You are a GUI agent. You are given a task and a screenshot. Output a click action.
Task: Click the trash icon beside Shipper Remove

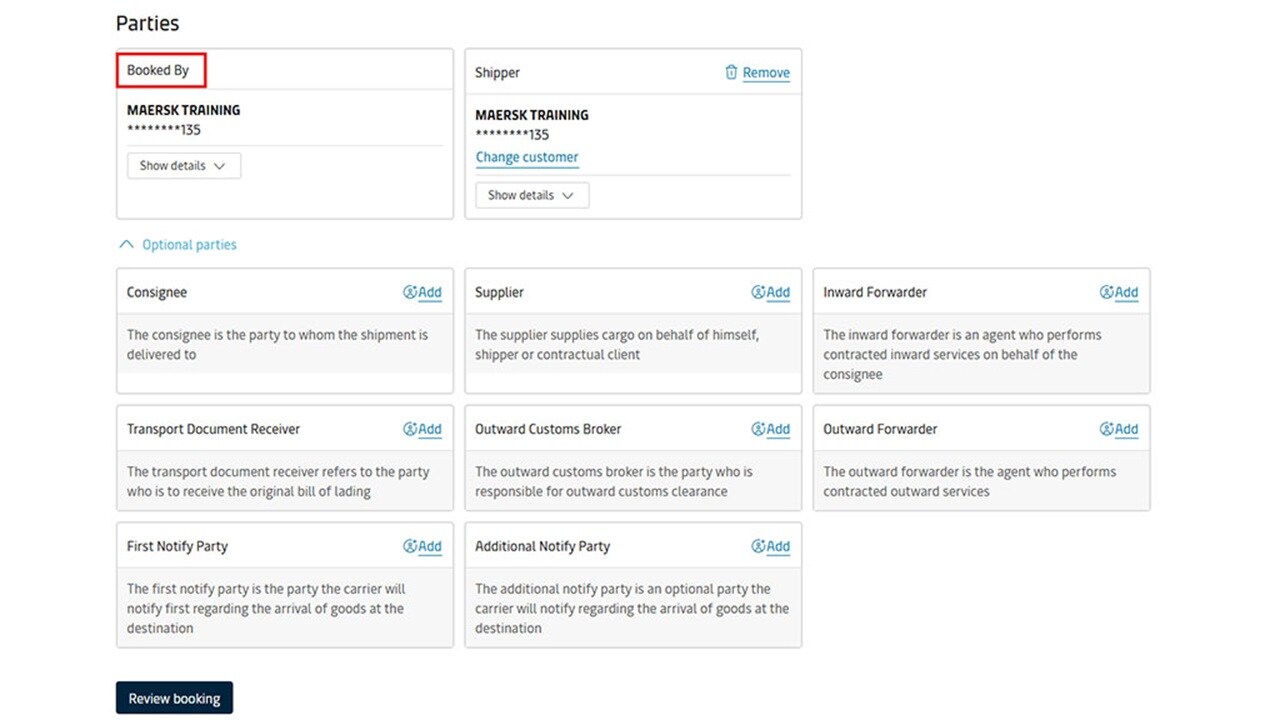(731, 72)
